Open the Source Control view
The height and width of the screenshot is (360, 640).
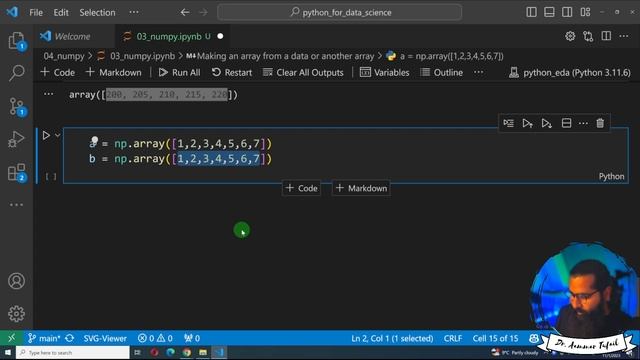[x=16, y=106]
